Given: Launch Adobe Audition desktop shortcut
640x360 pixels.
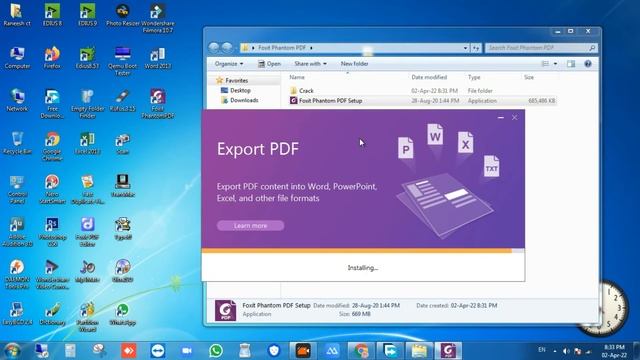Looking at the screenshot, I should pos(17,232).
